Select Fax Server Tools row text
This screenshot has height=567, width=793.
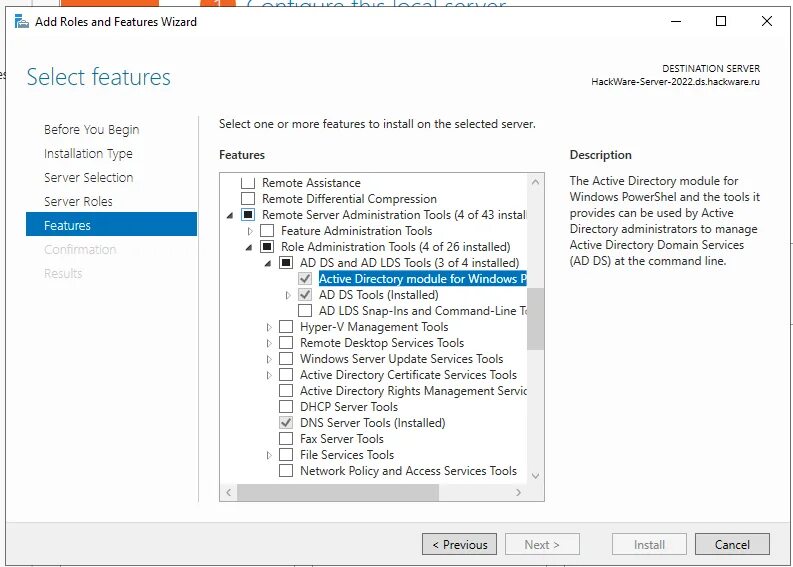click(x=341, y=439)
